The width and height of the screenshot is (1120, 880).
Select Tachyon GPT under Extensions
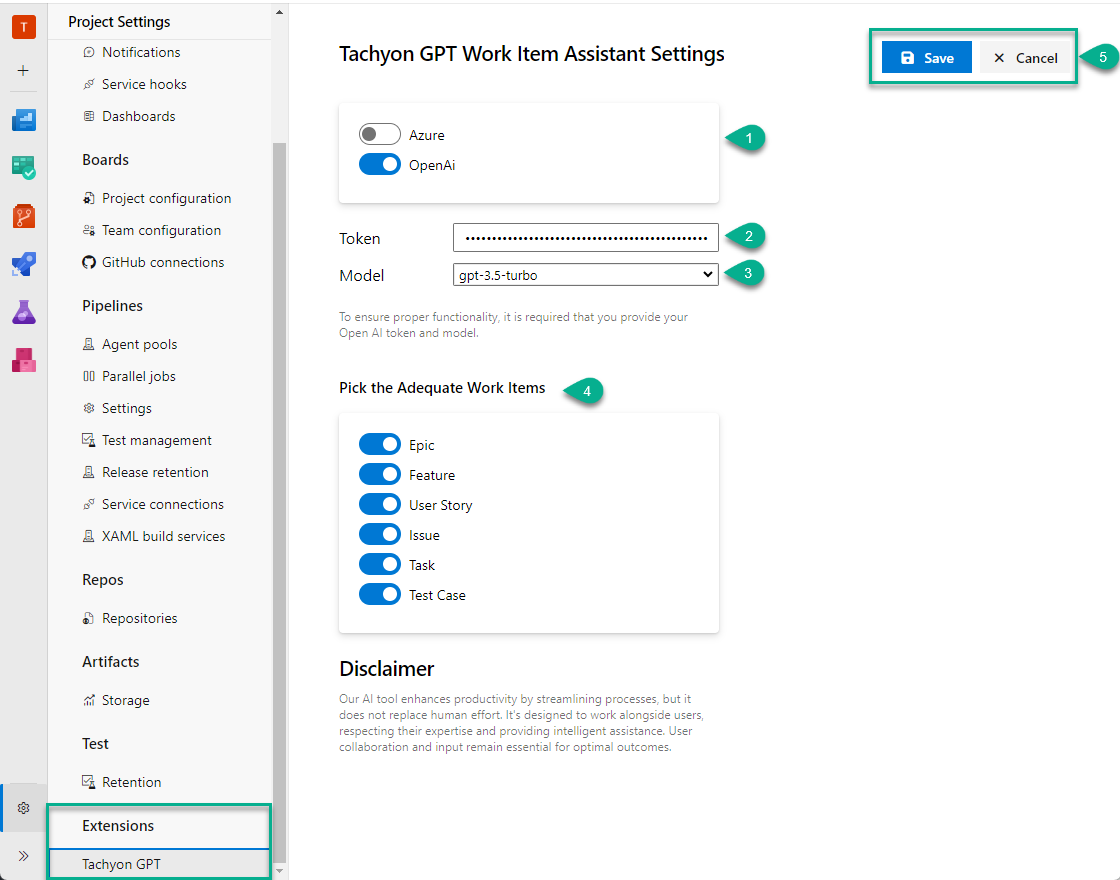click(120, 863)
